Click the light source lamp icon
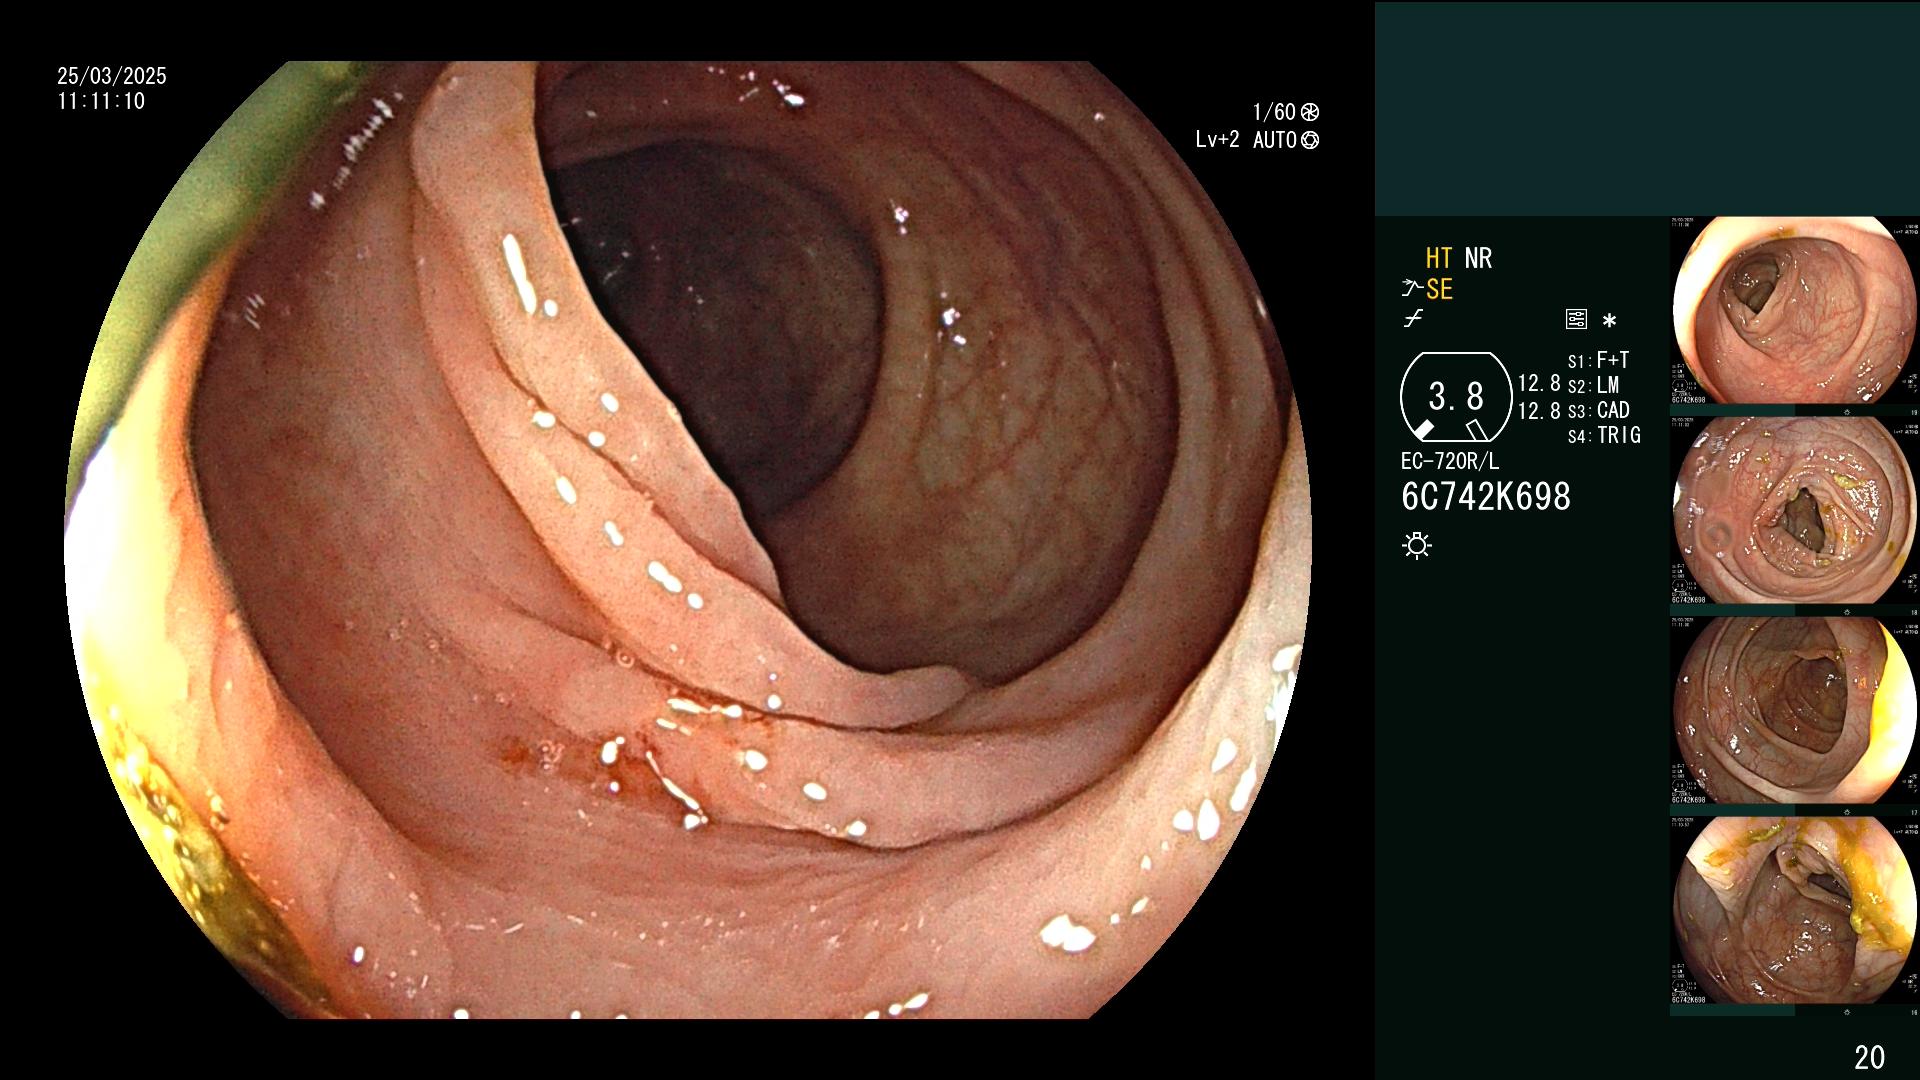Viewport: 1920px width, 1080px height. click(x=1417, y=545)
